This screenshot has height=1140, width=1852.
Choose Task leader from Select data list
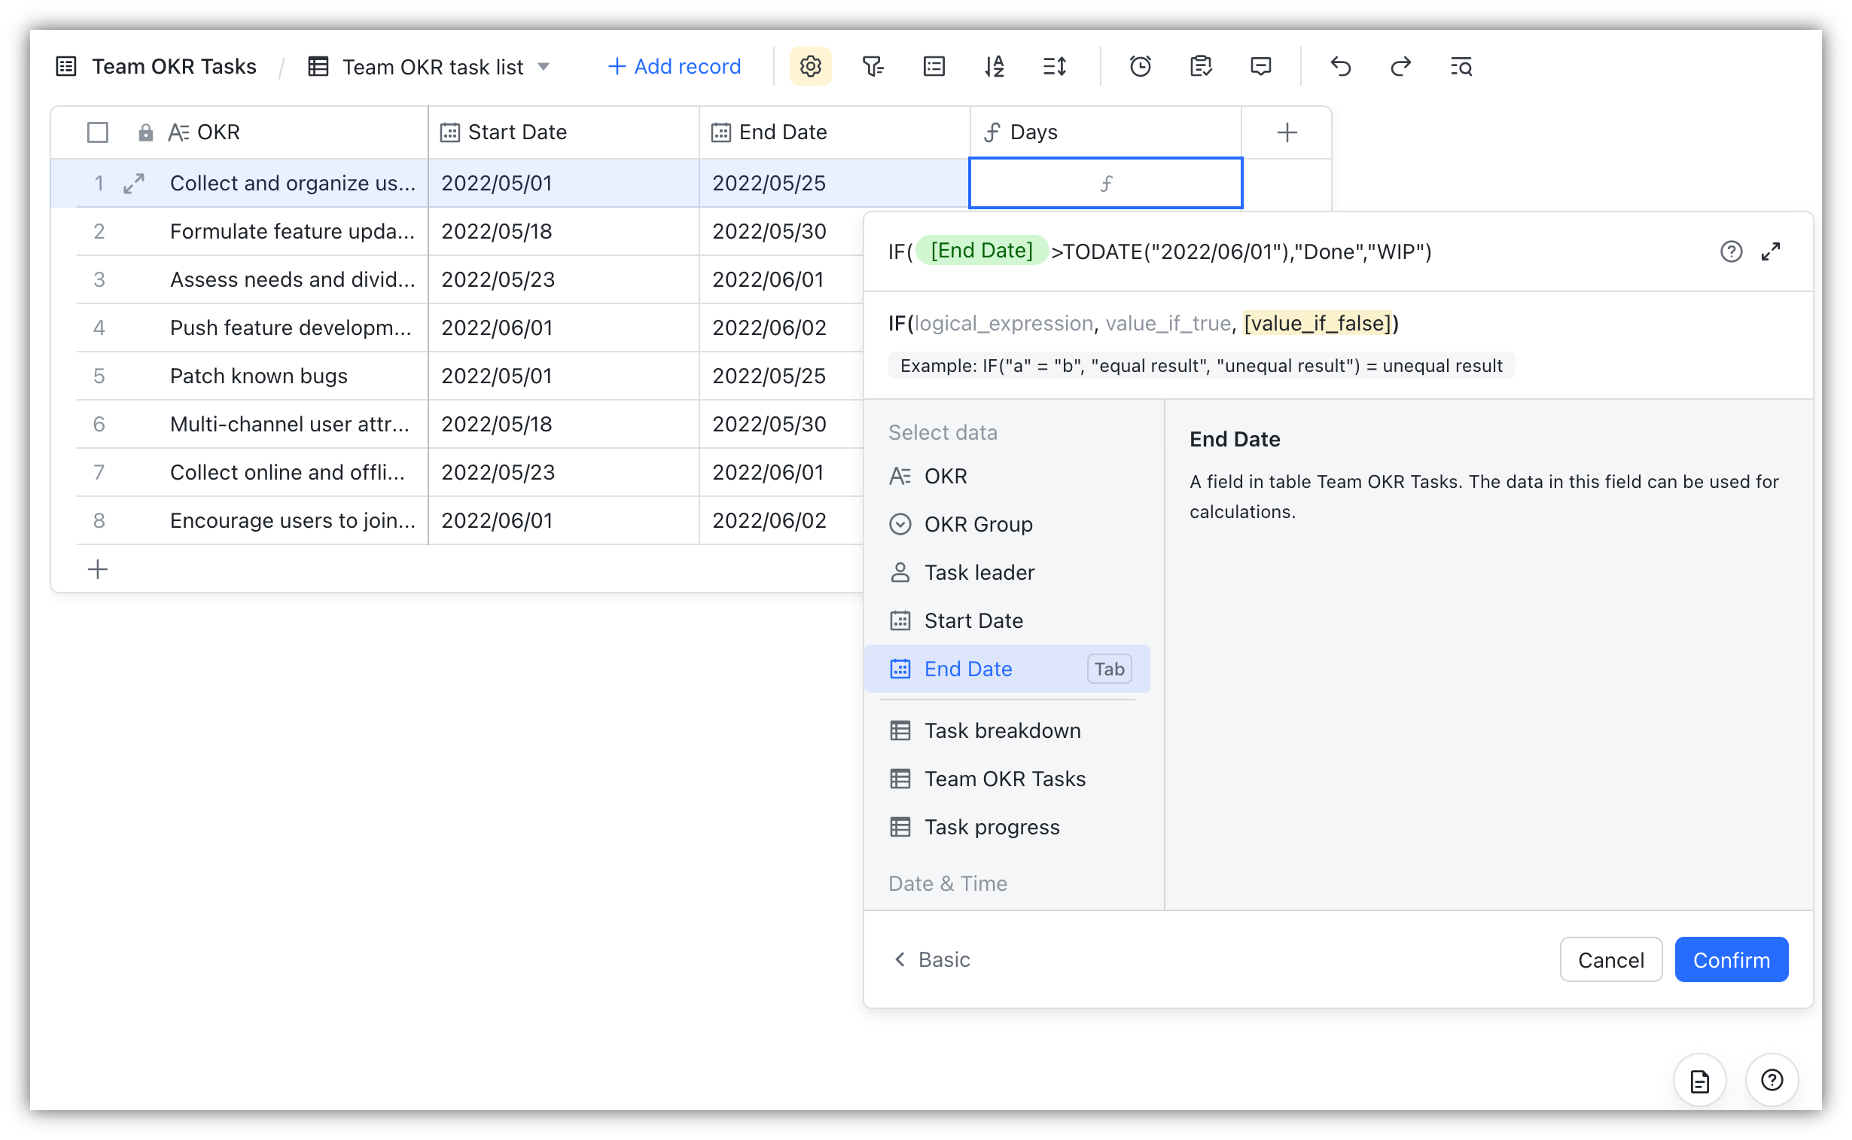point(979,573)
